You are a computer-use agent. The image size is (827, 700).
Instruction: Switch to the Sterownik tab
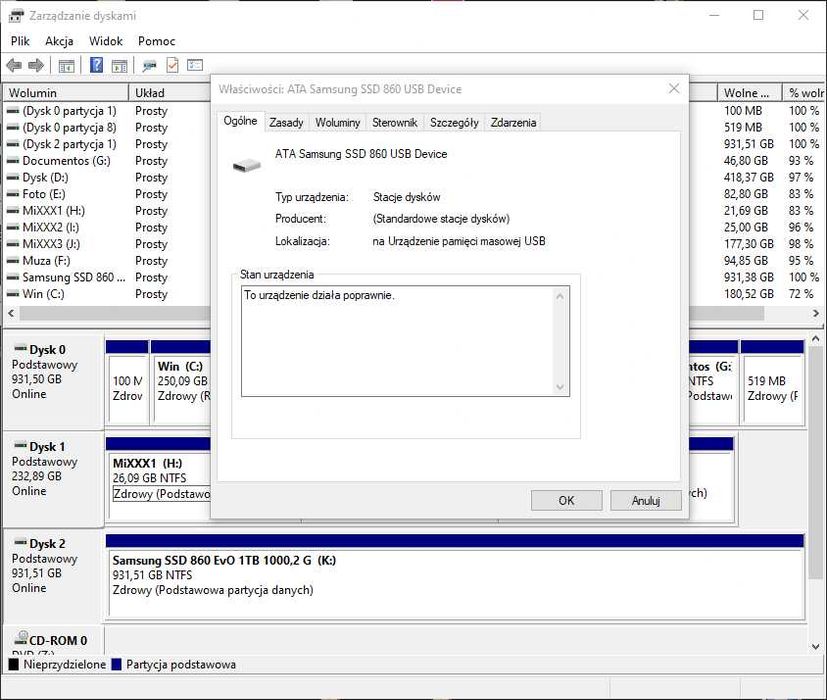395,122
